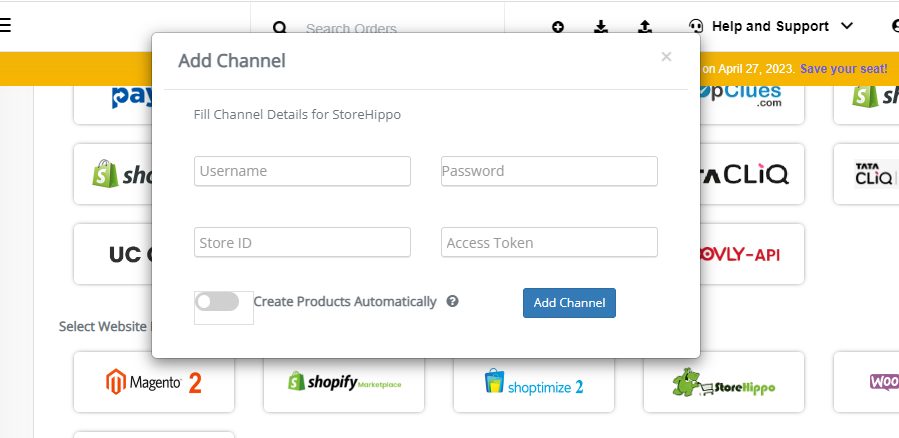Click the Add Channel button

coord(569,303)
